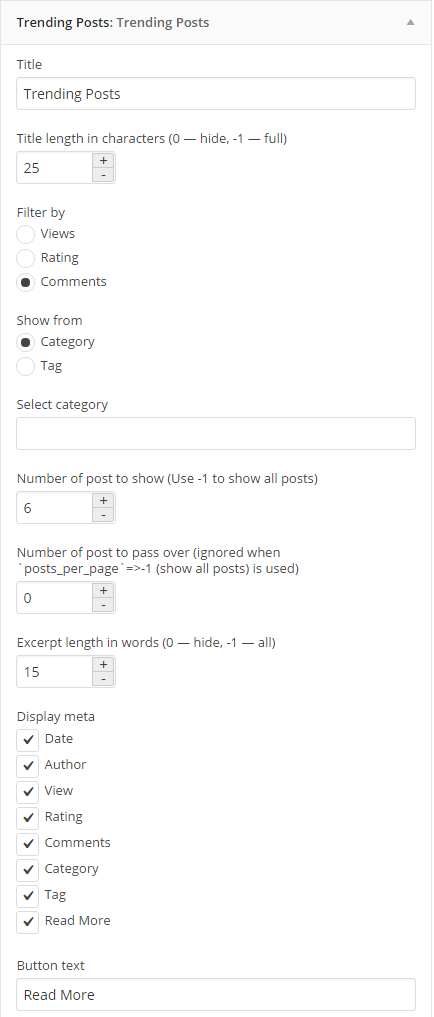This screenshot has height=1017, width=434.
Task: Choose Tag under Show from
Action: click(x=25, y=366)
